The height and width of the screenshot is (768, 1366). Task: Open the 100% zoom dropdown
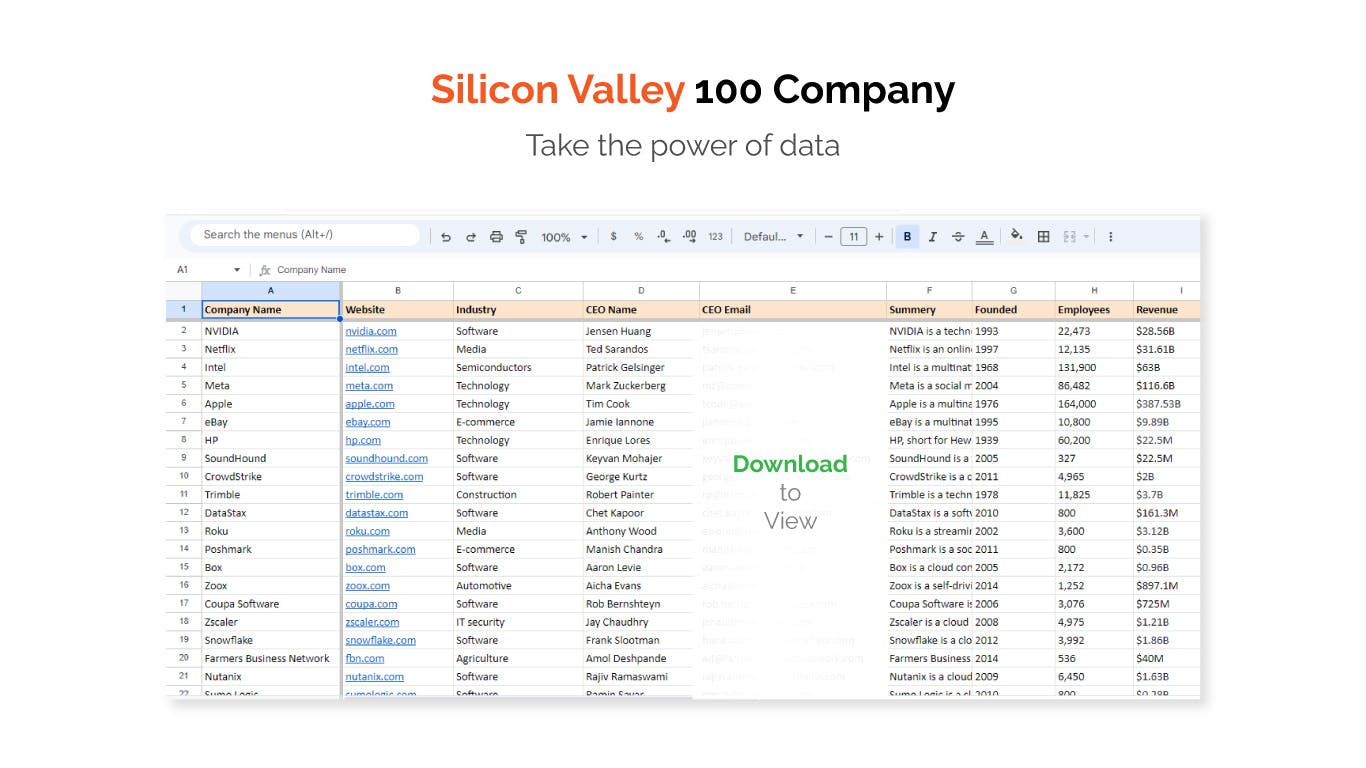tap(565, 237)
